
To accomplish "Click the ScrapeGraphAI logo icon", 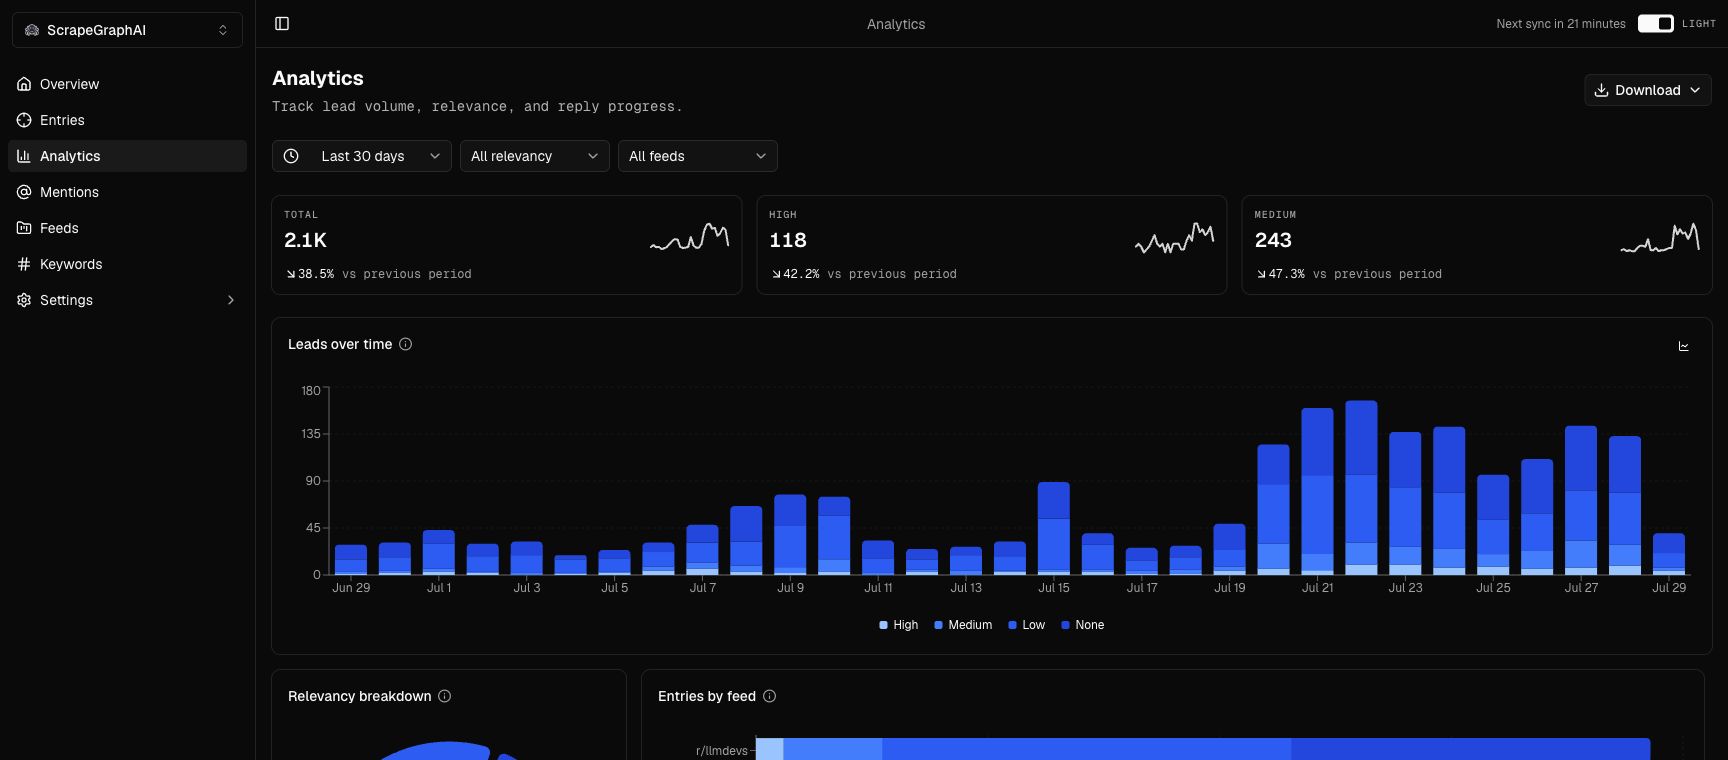I will tap(32, 30).
